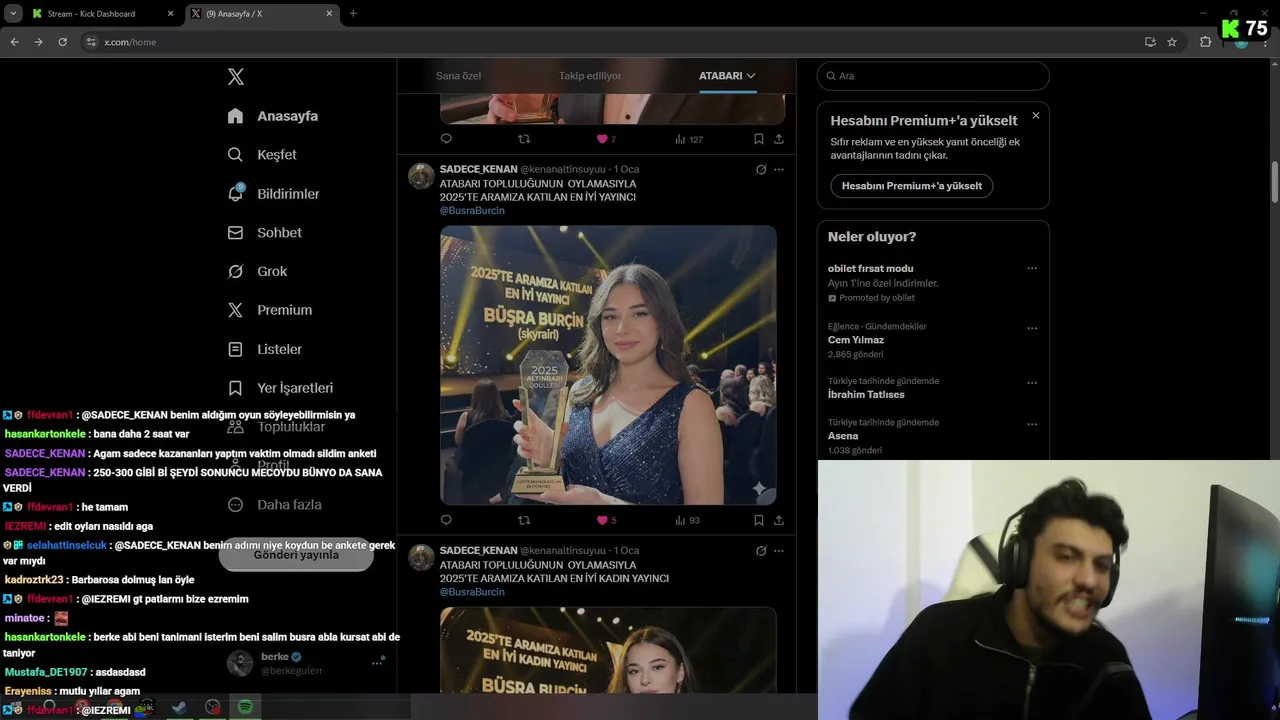
Task: View analytics showing 93 views
Action: click(x=687, y=520)
